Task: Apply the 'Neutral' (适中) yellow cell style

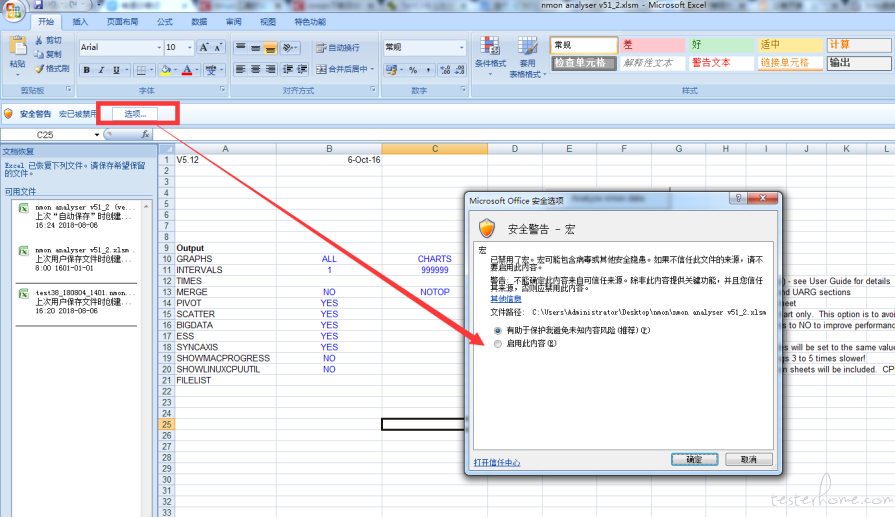Action: click(x=790, y=44)
